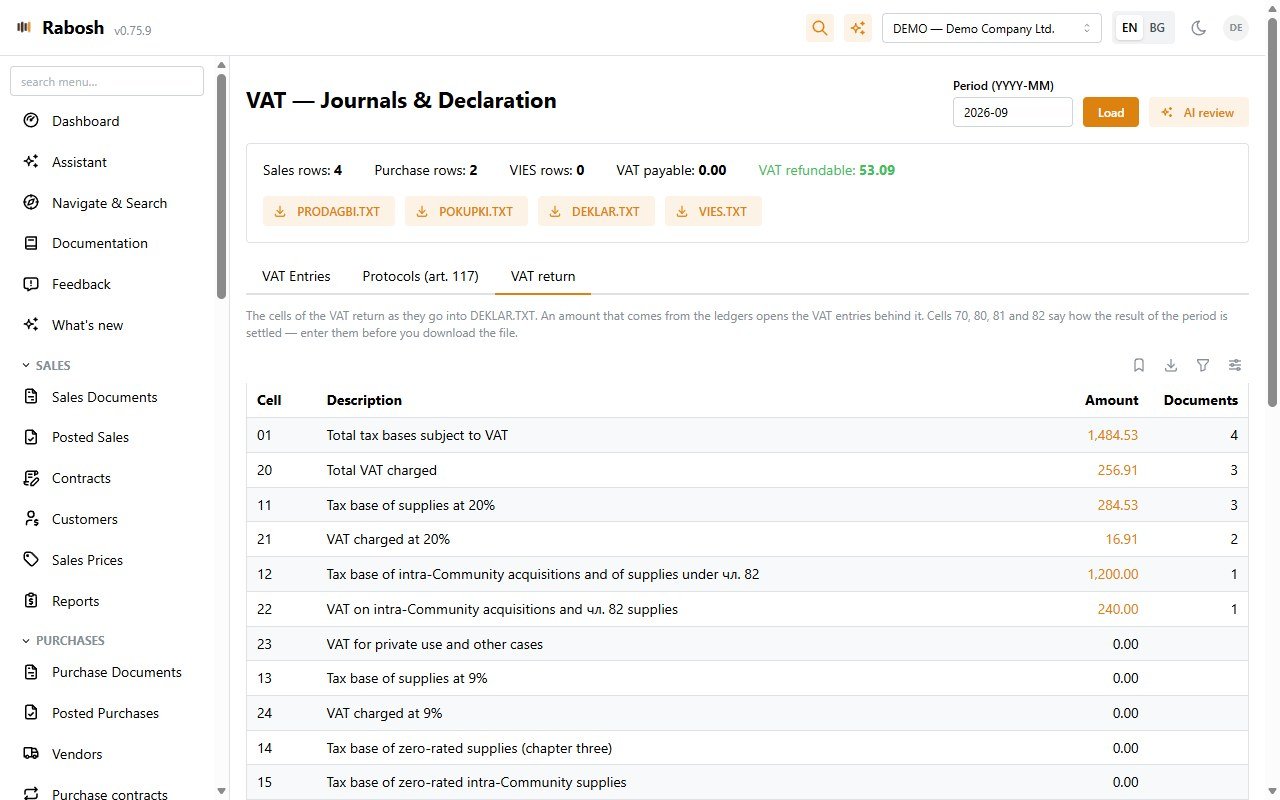Open the 240.00 amount for cell 22
This screenshot has height=800, width=1280.
pyautogui.click(x=1118, y=609)
